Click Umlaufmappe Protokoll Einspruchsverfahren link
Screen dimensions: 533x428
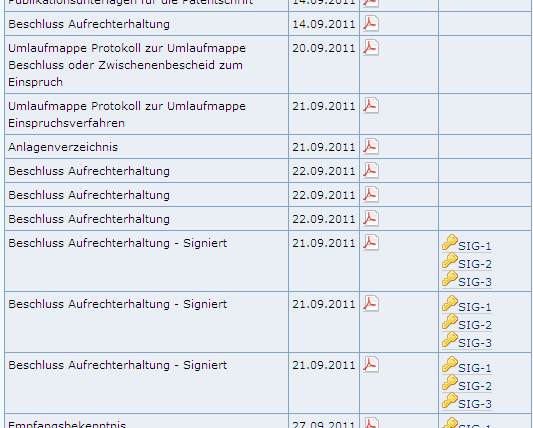click(127, 114)
